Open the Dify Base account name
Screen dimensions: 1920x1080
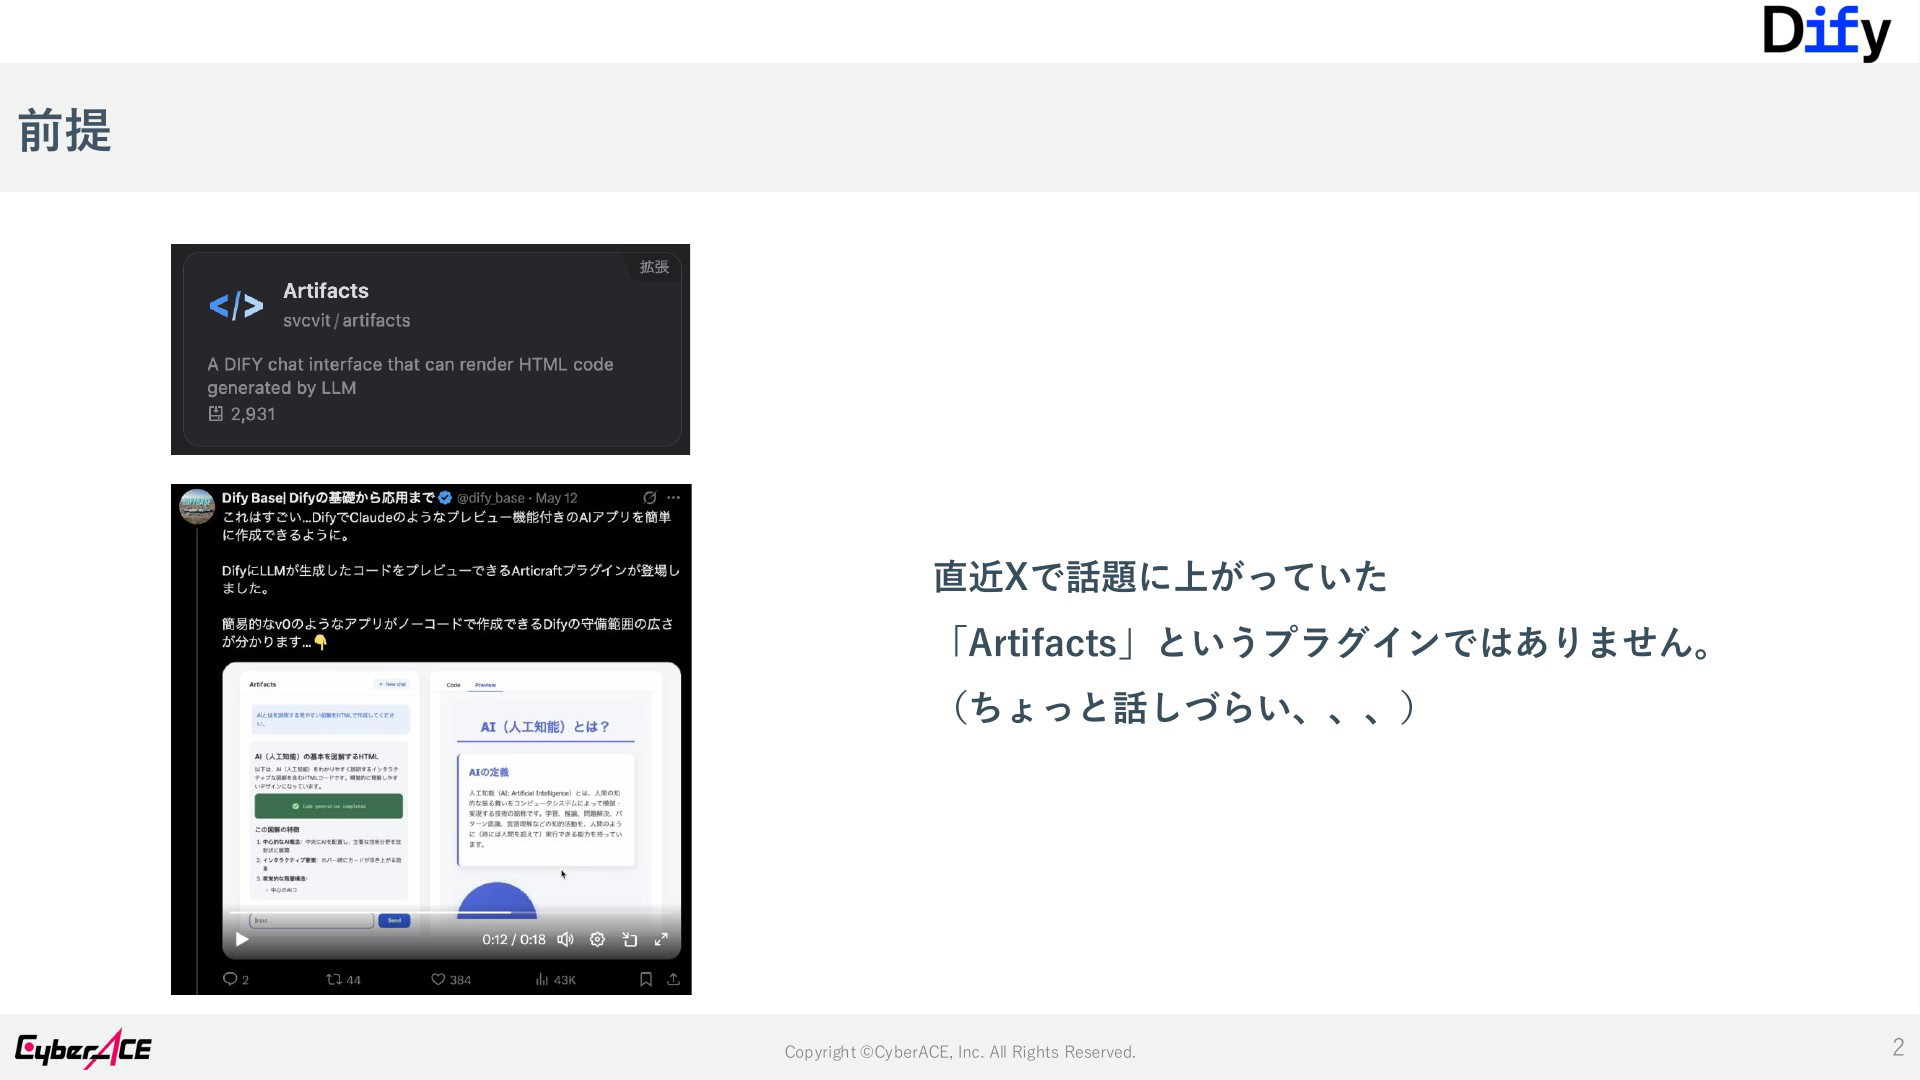coord(328,498)
